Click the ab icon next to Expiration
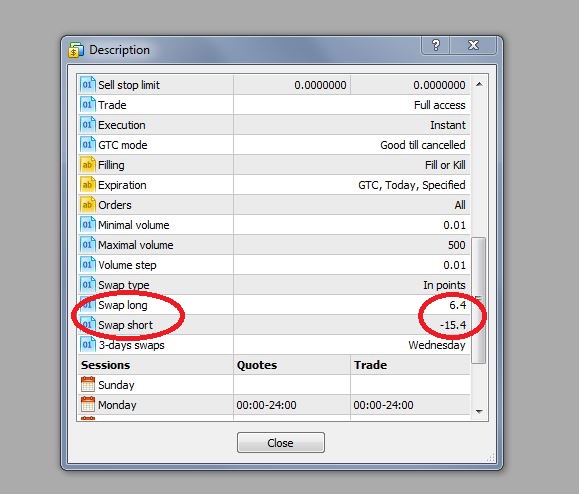Viewport: 579px width, 494px height. [x=88, y=185]
